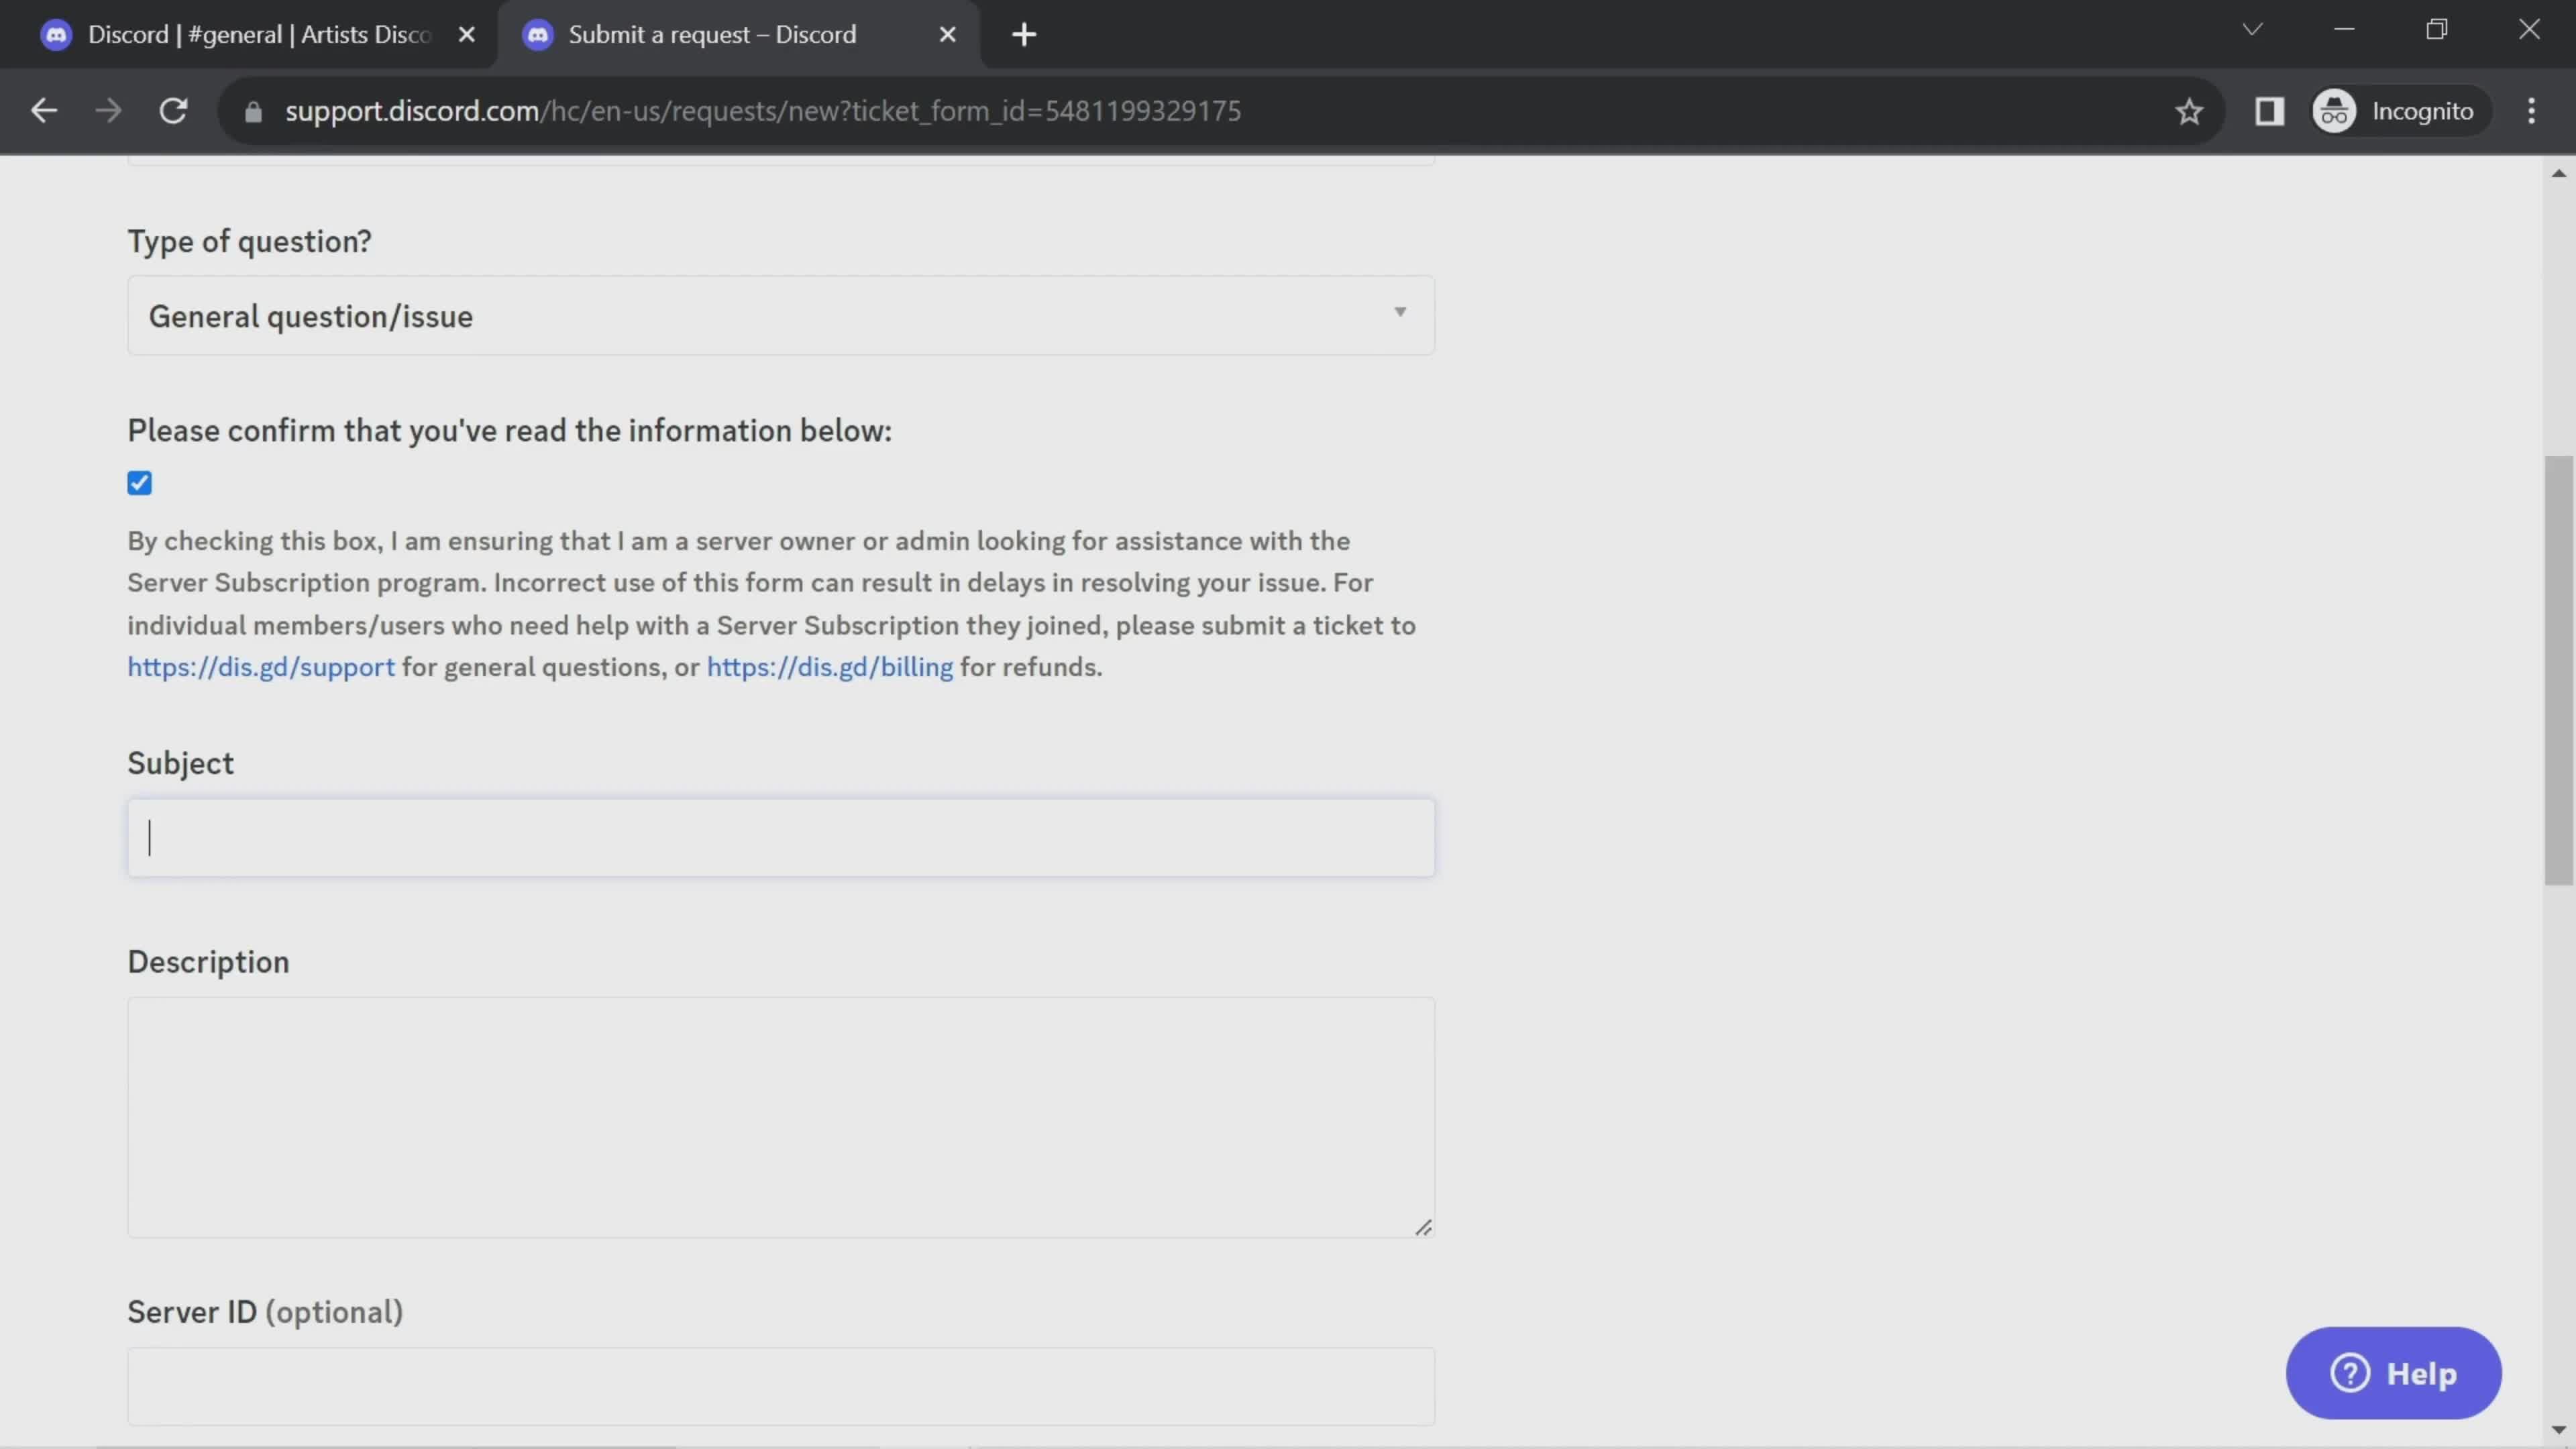Grab the Description resize handle
Image resolution: width=2576 pixels, height=1449 pixels.
[x=1423, y=1227]
